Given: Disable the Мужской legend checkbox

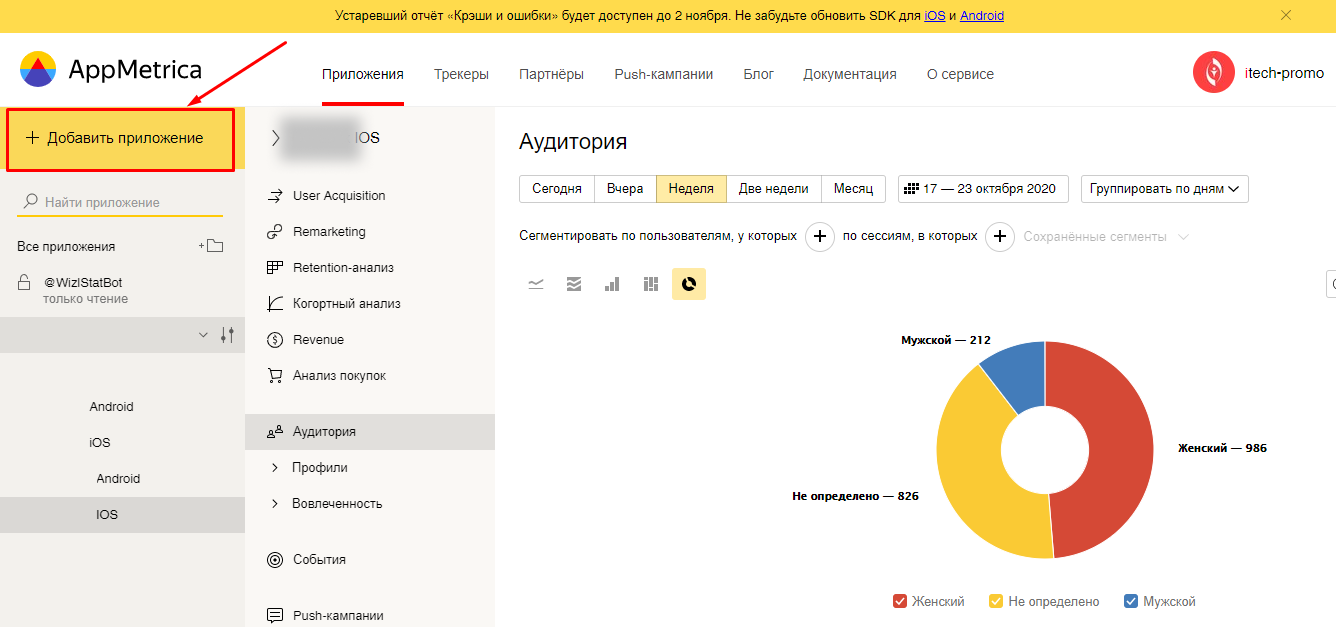Looking at the screenshot, I should 1131,601.
